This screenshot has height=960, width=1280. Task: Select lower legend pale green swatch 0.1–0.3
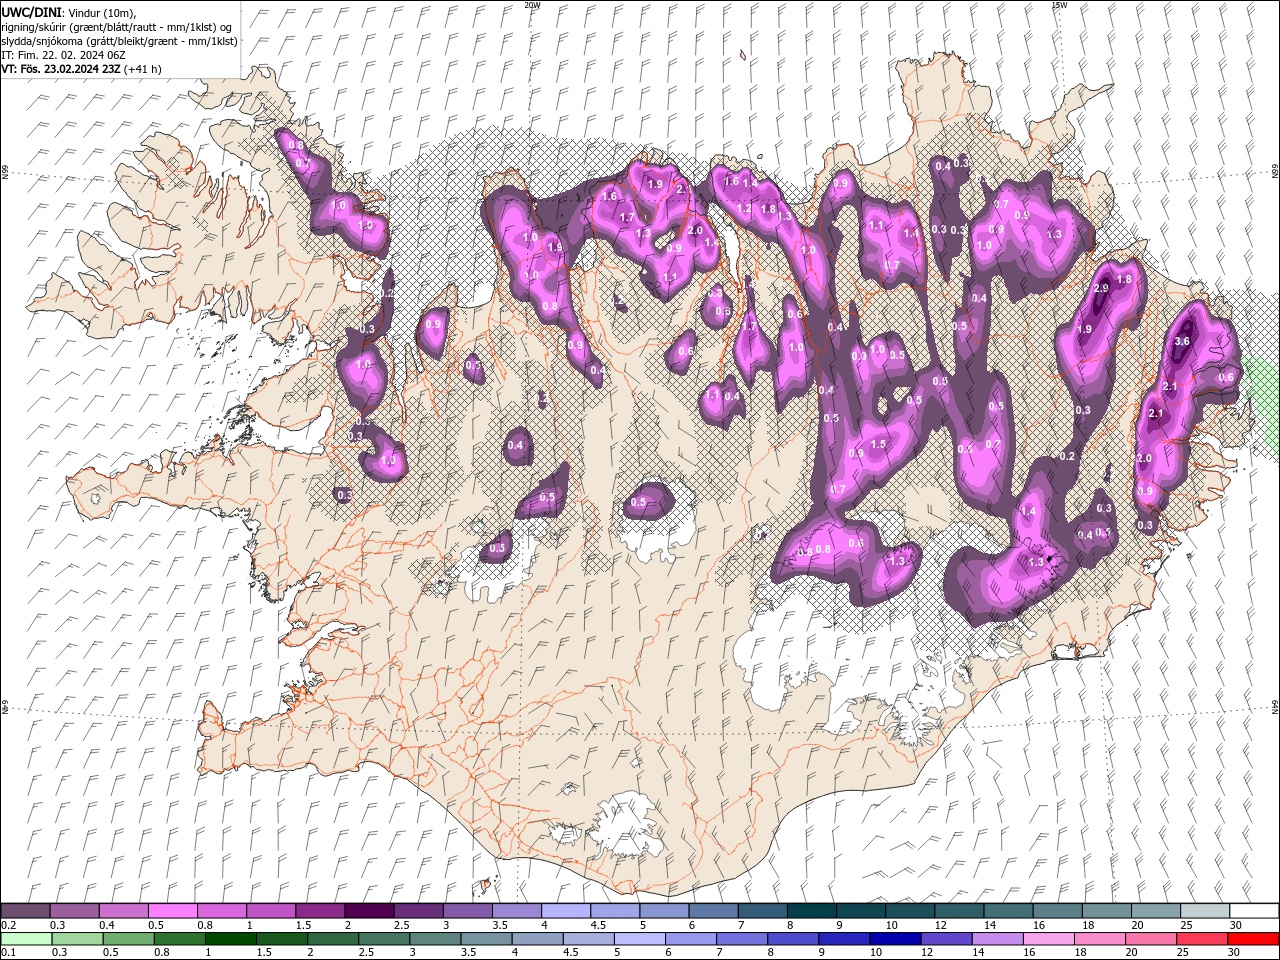coord(25,939)
